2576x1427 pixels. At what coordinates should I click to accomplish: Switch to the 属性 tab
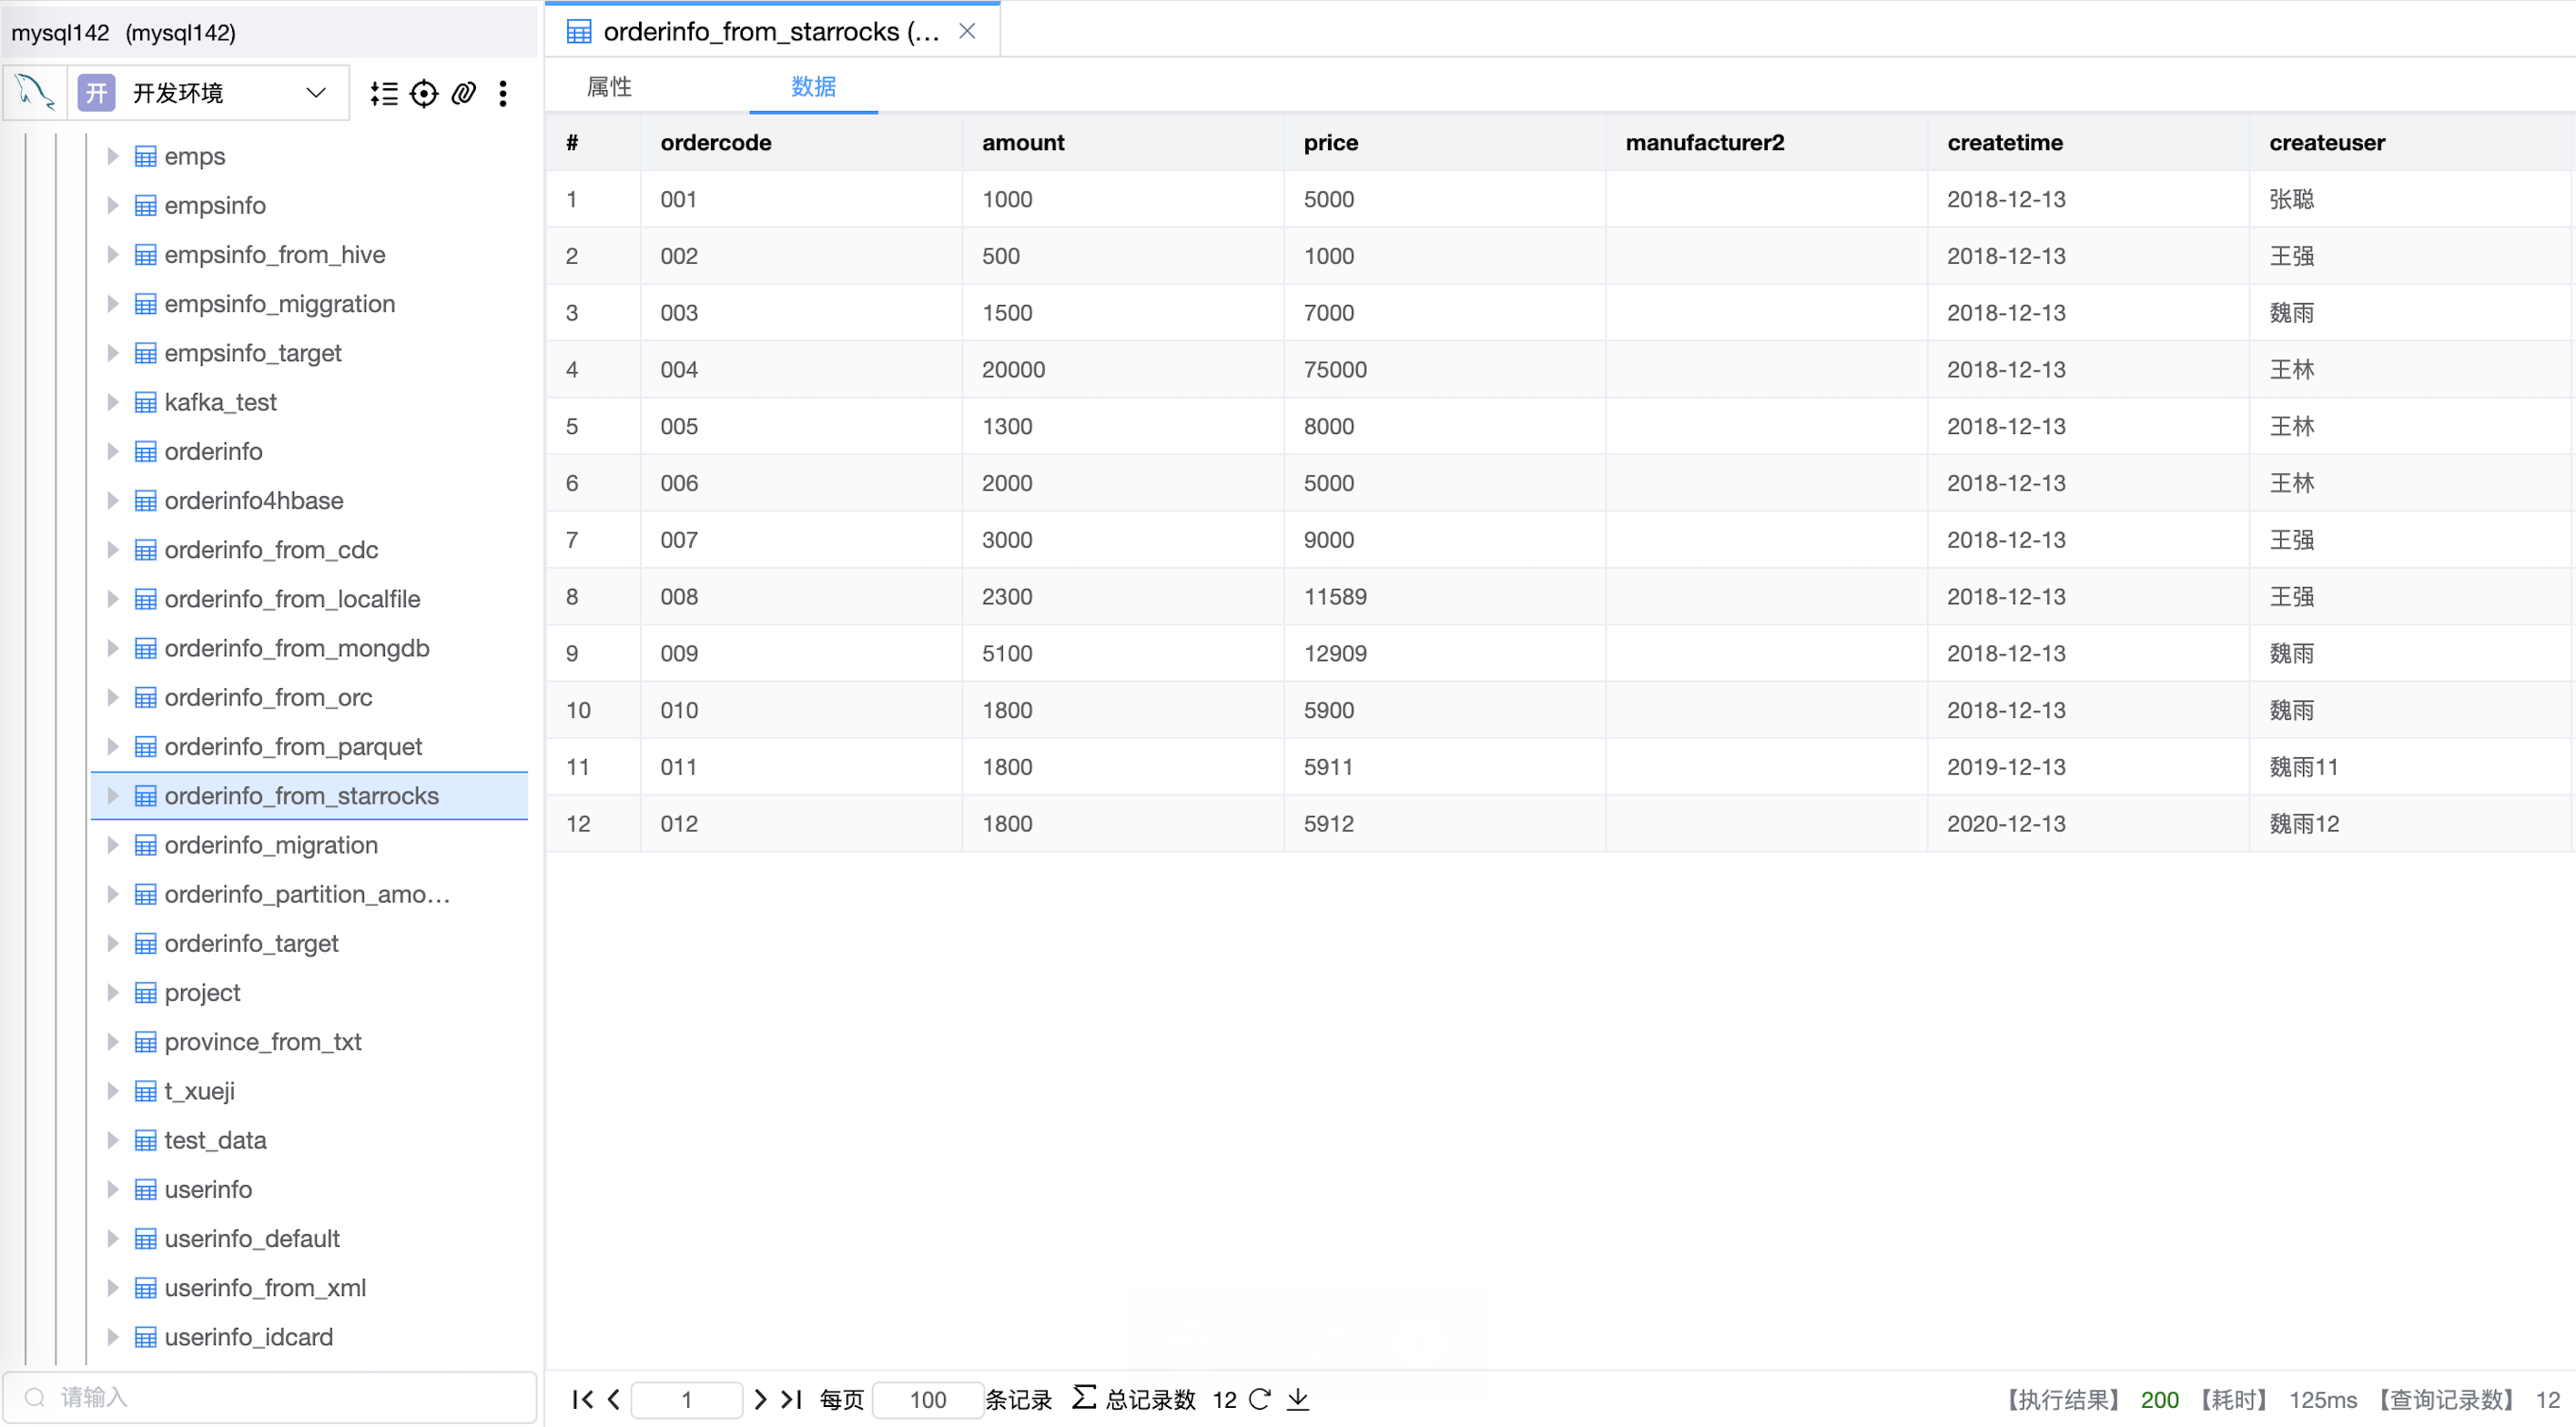coord(609,87)
